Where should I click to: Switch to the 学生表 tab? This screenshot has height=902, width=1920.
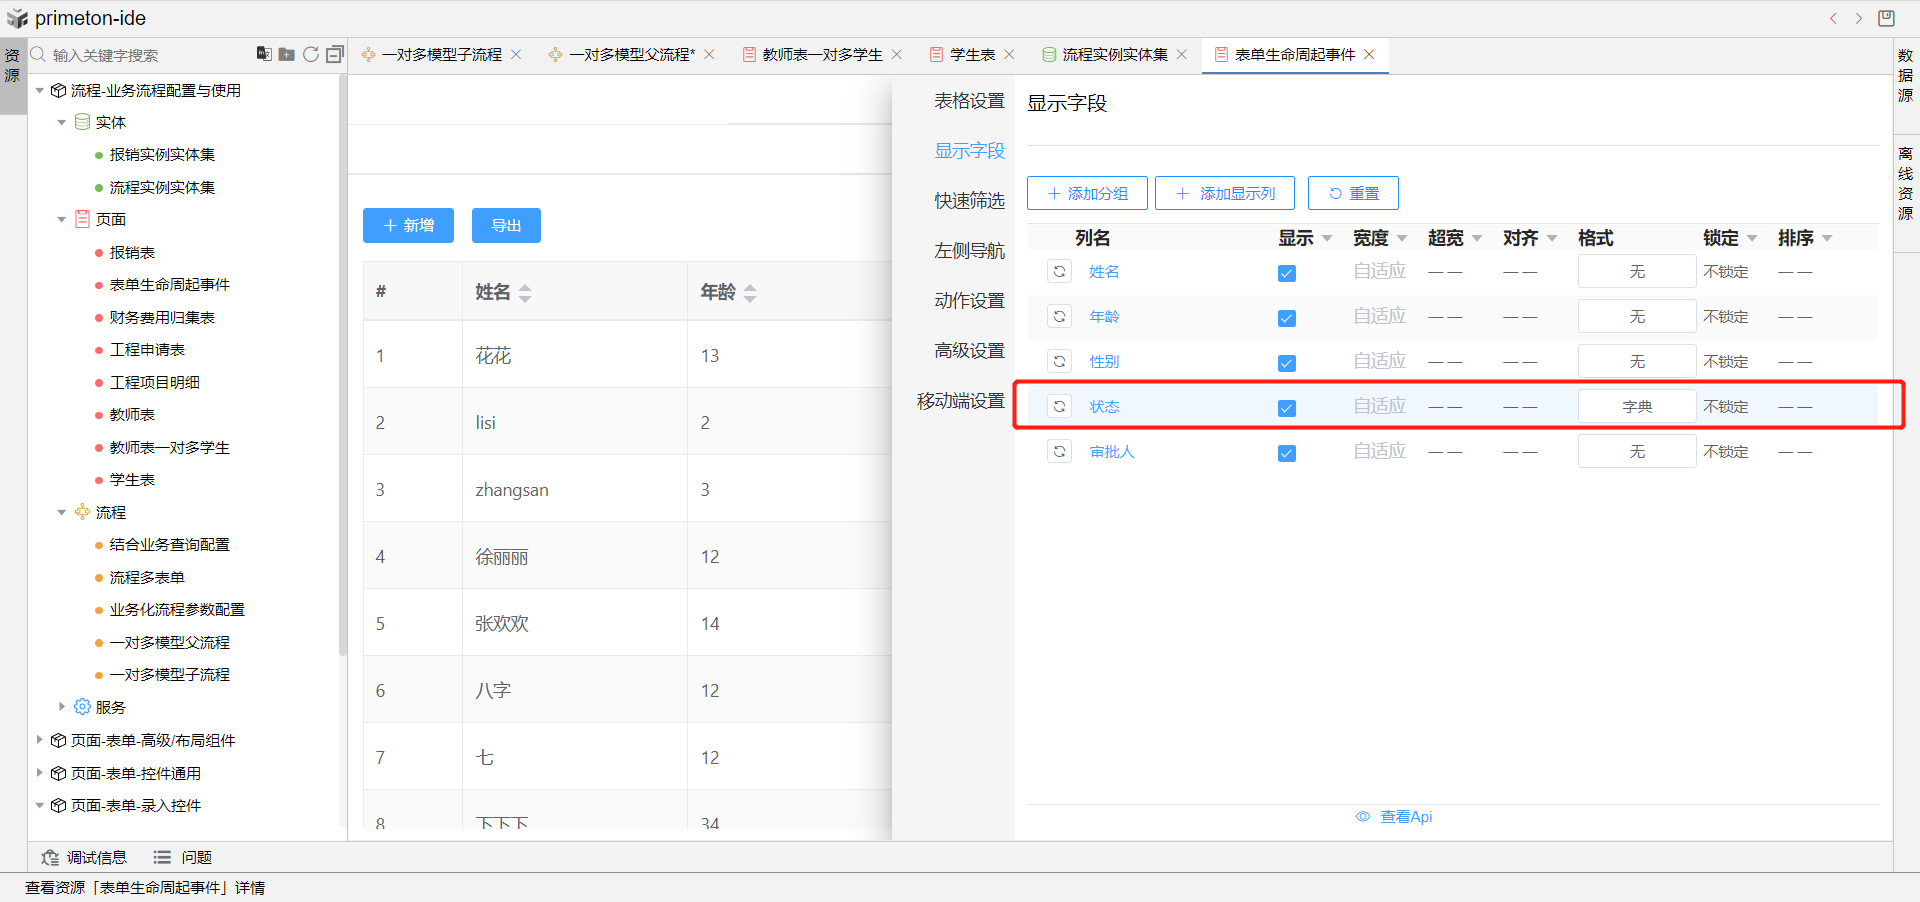(971, 55)
